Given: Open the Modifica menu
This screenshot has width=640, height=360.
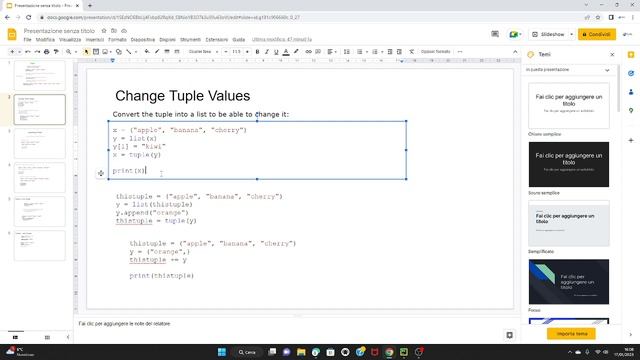Looking at the screenshot, I should (x=45, y=40).
